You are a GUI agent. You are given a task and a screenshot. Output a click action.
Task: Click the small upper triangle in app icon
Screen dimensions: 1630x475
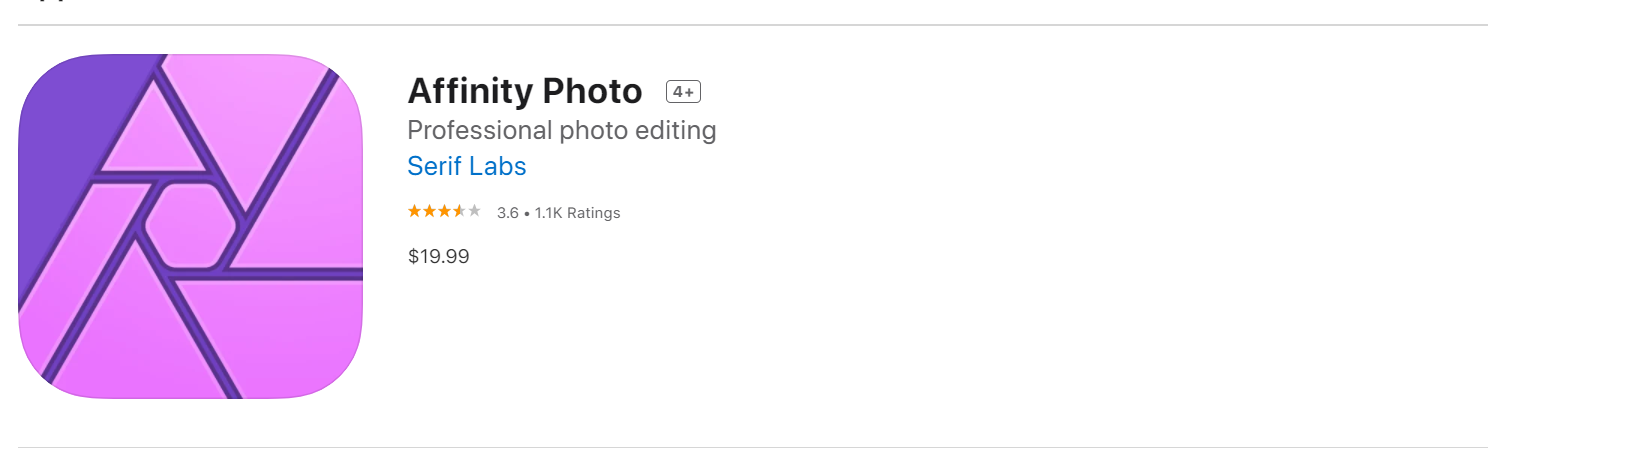pos(153,135)
